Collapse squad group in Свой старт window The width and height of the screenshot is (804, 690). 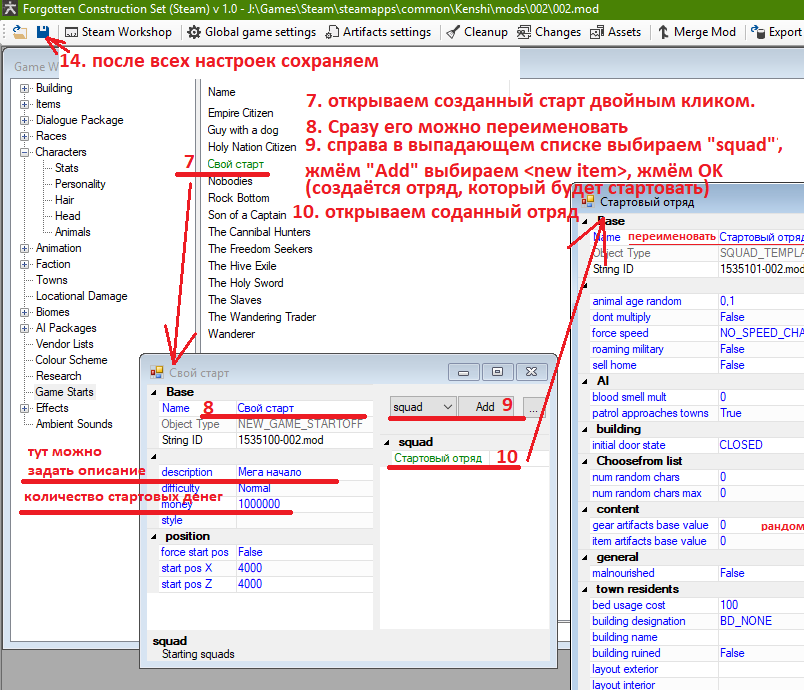pos(387,442)
